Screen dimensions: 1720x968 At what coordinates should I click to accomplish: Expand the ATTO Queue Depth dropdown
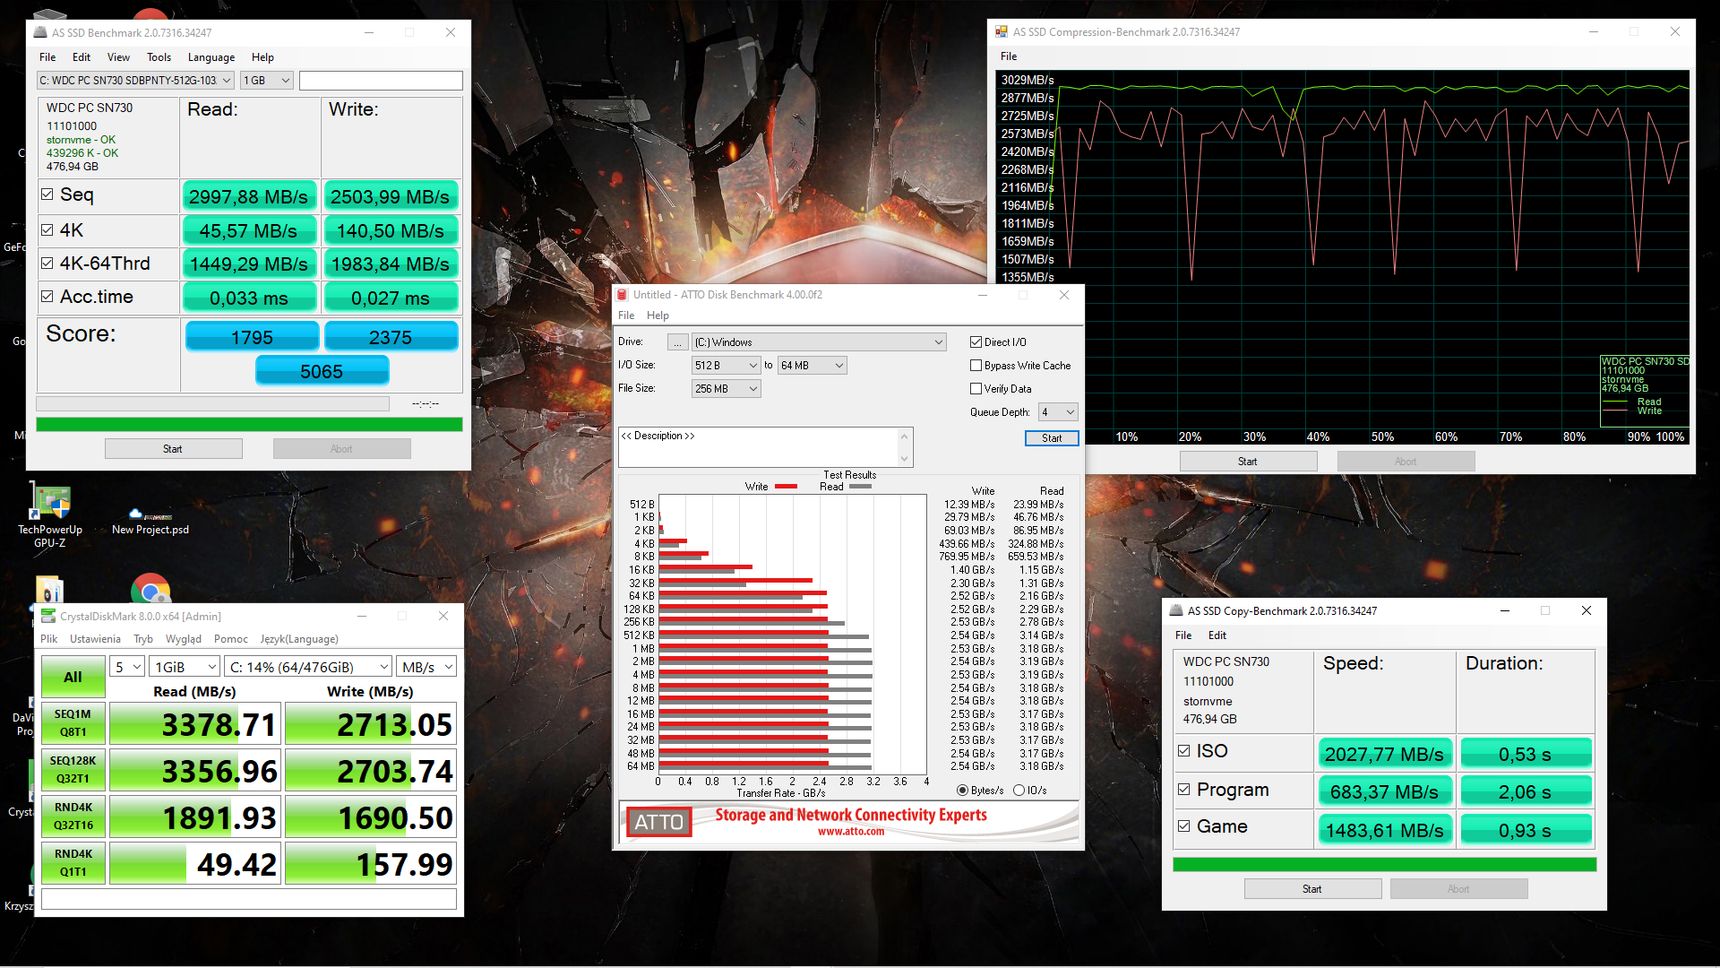click(1058, 412)
